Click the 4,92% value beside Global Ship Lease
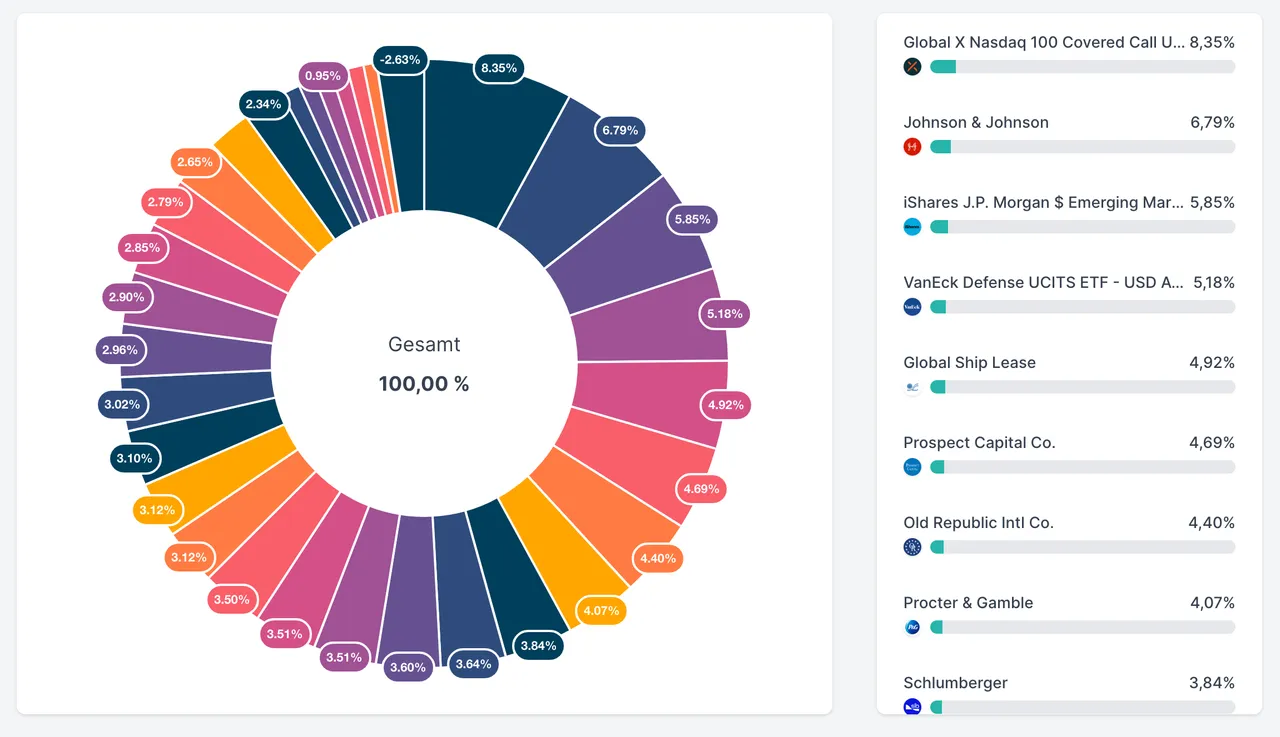This screenshot has height=737, width=1280. coord(1212,362)
